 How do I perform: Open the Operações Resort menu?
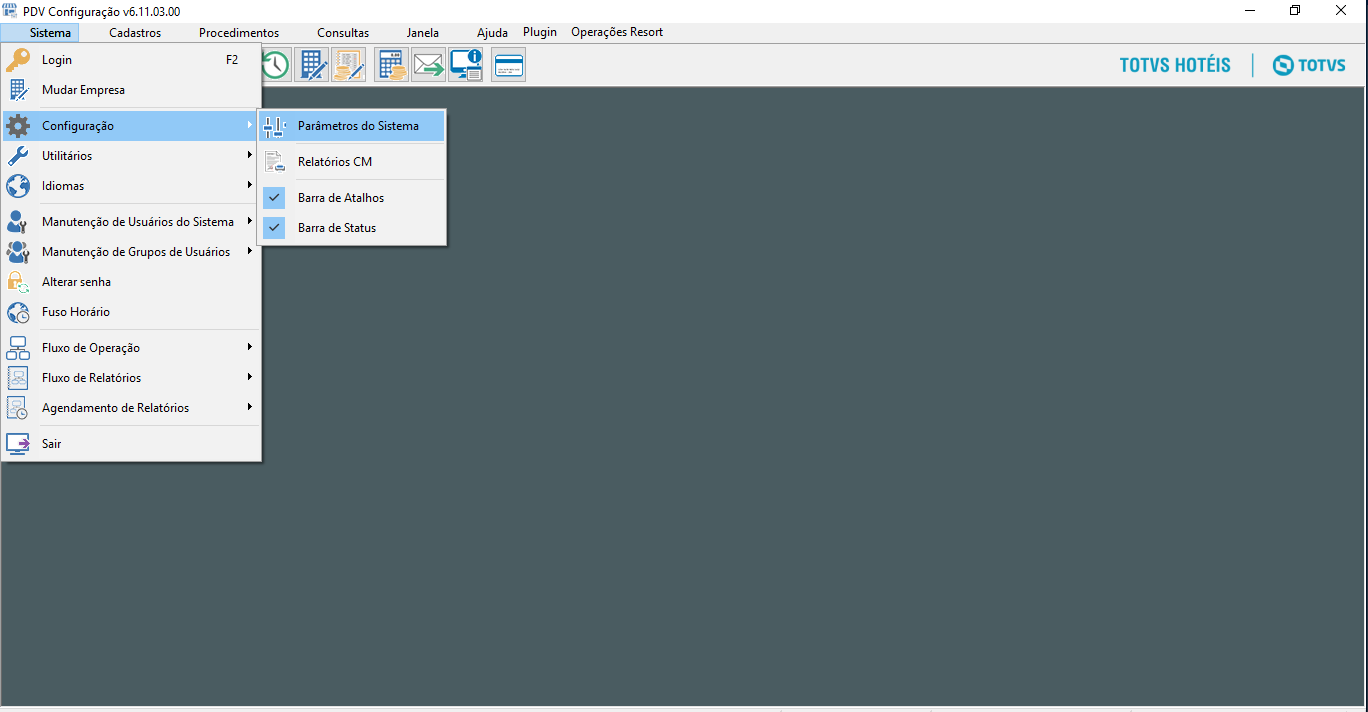(x=617, y=32)
